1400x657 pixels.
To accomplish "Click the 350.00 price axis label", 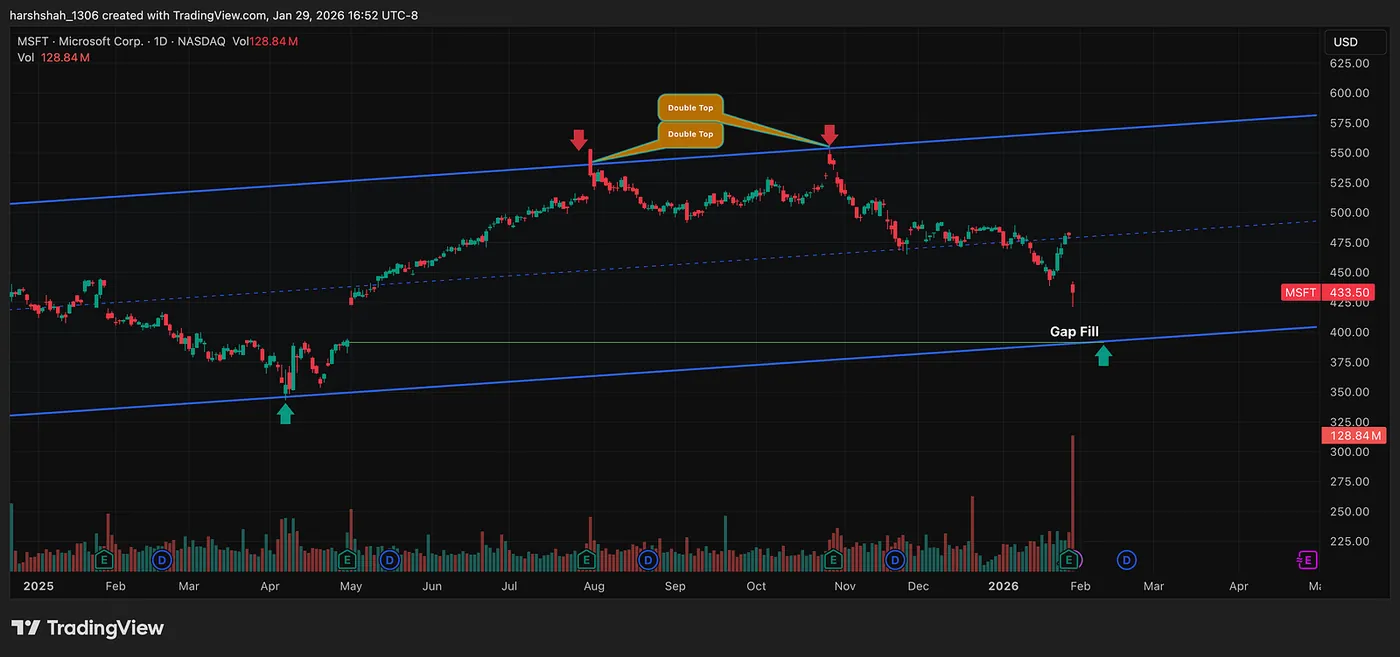I will (1349, 392).
